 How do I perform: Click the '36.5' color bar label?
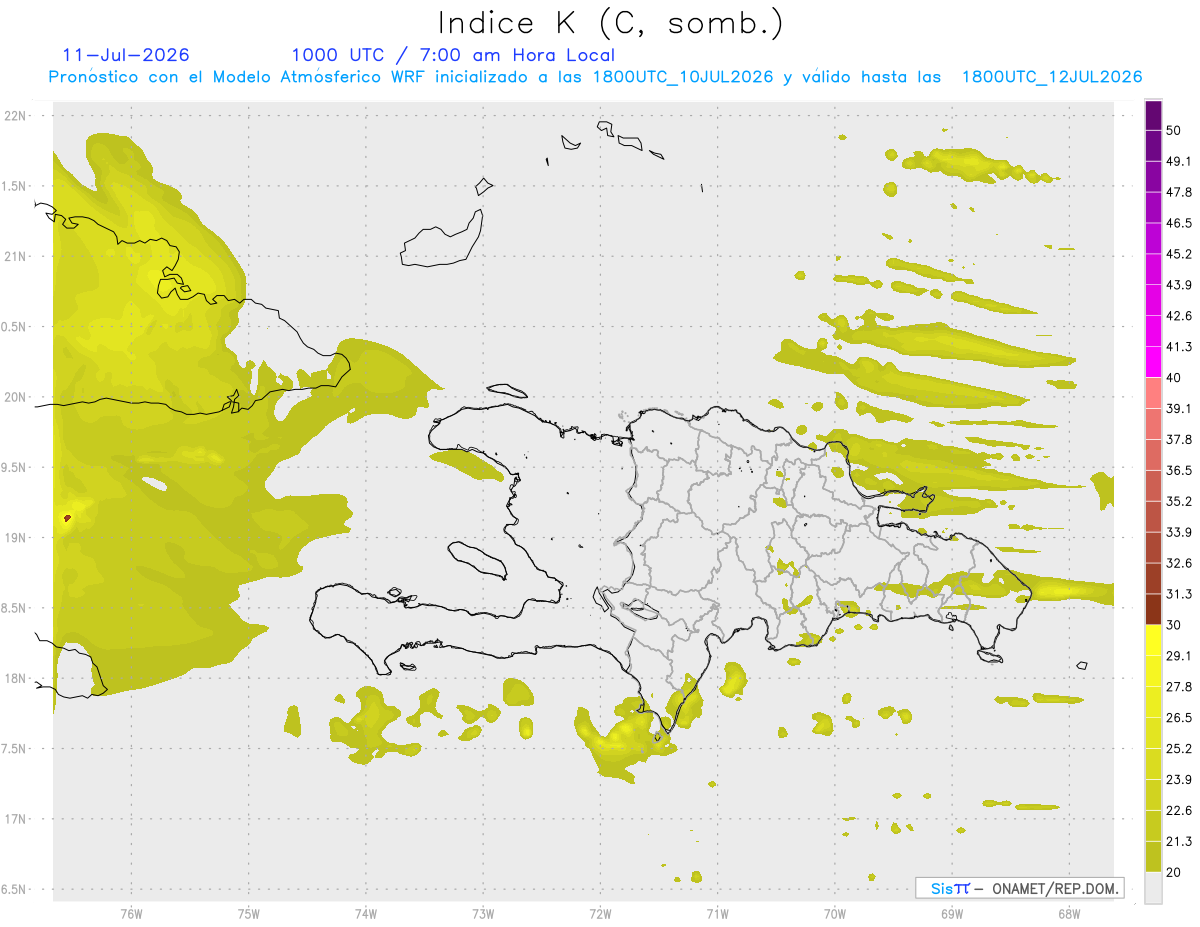click(x=1179, y=470)
